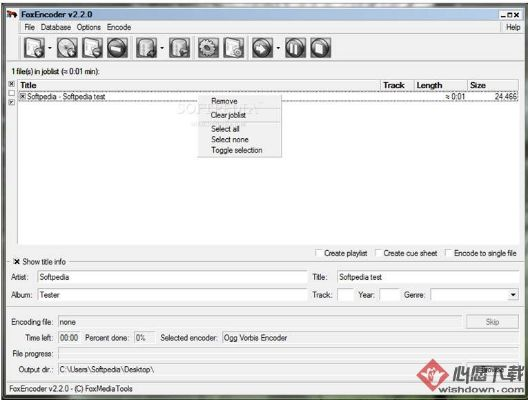Pause encoding with the pause icon
The width and height of the screenshot is (528, 400).
coord(295,48)
